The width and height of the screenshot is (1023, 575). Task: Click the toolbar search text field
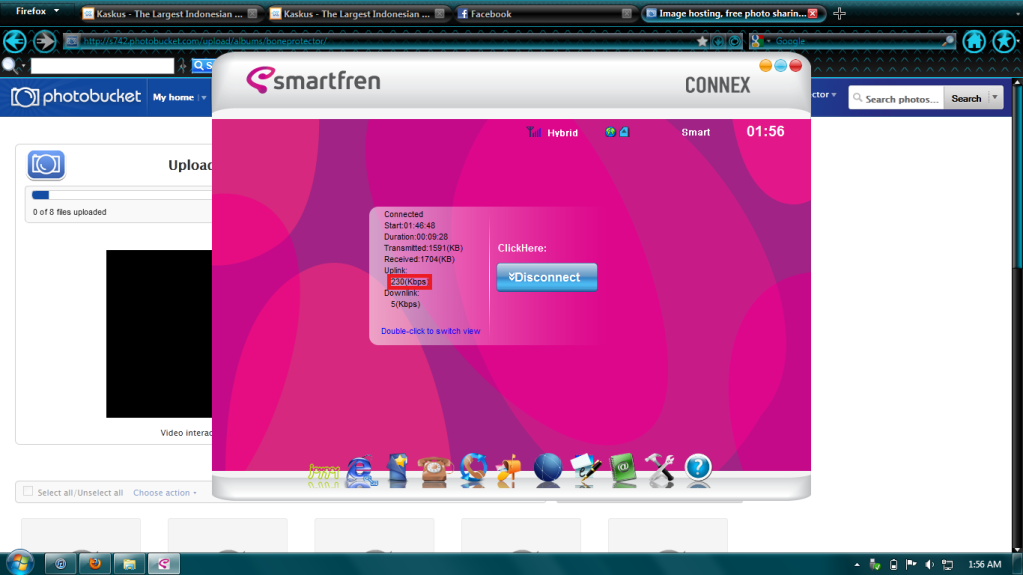(102, 65)
